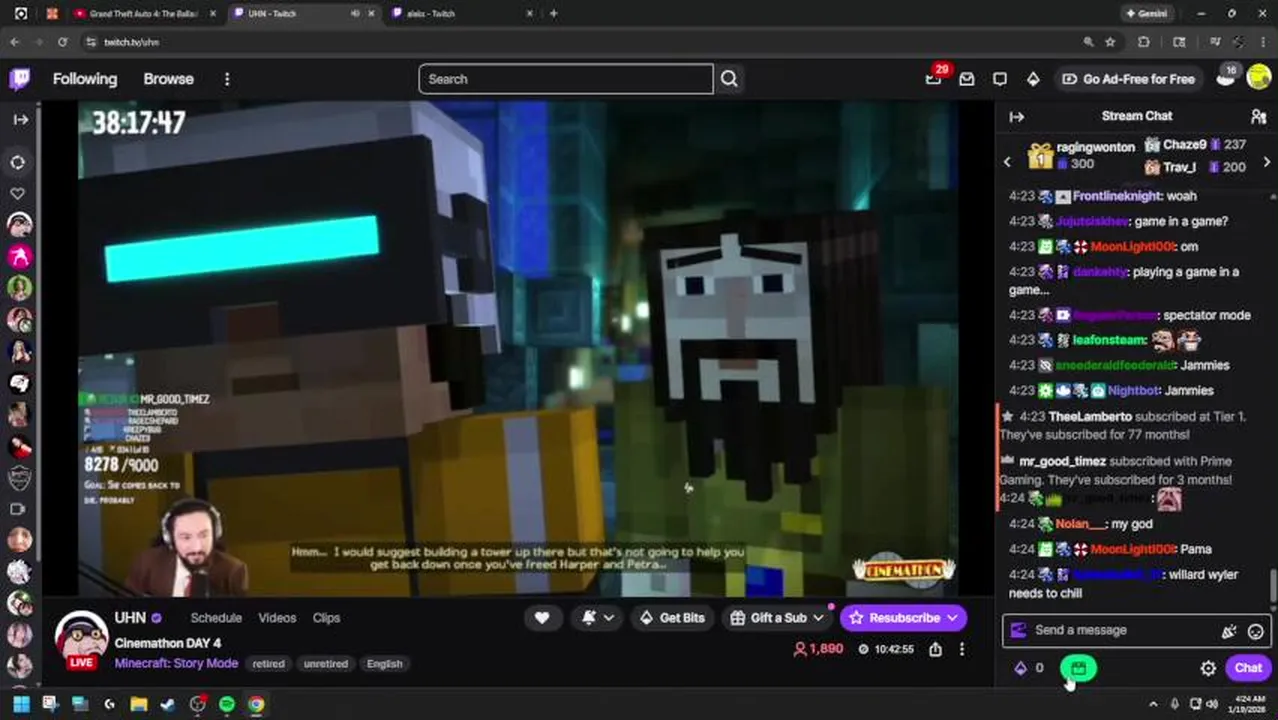Send message with the Chat button
Image resolution: width=1278 pixels, height=720 pixels.
[x=1248, y=668]
